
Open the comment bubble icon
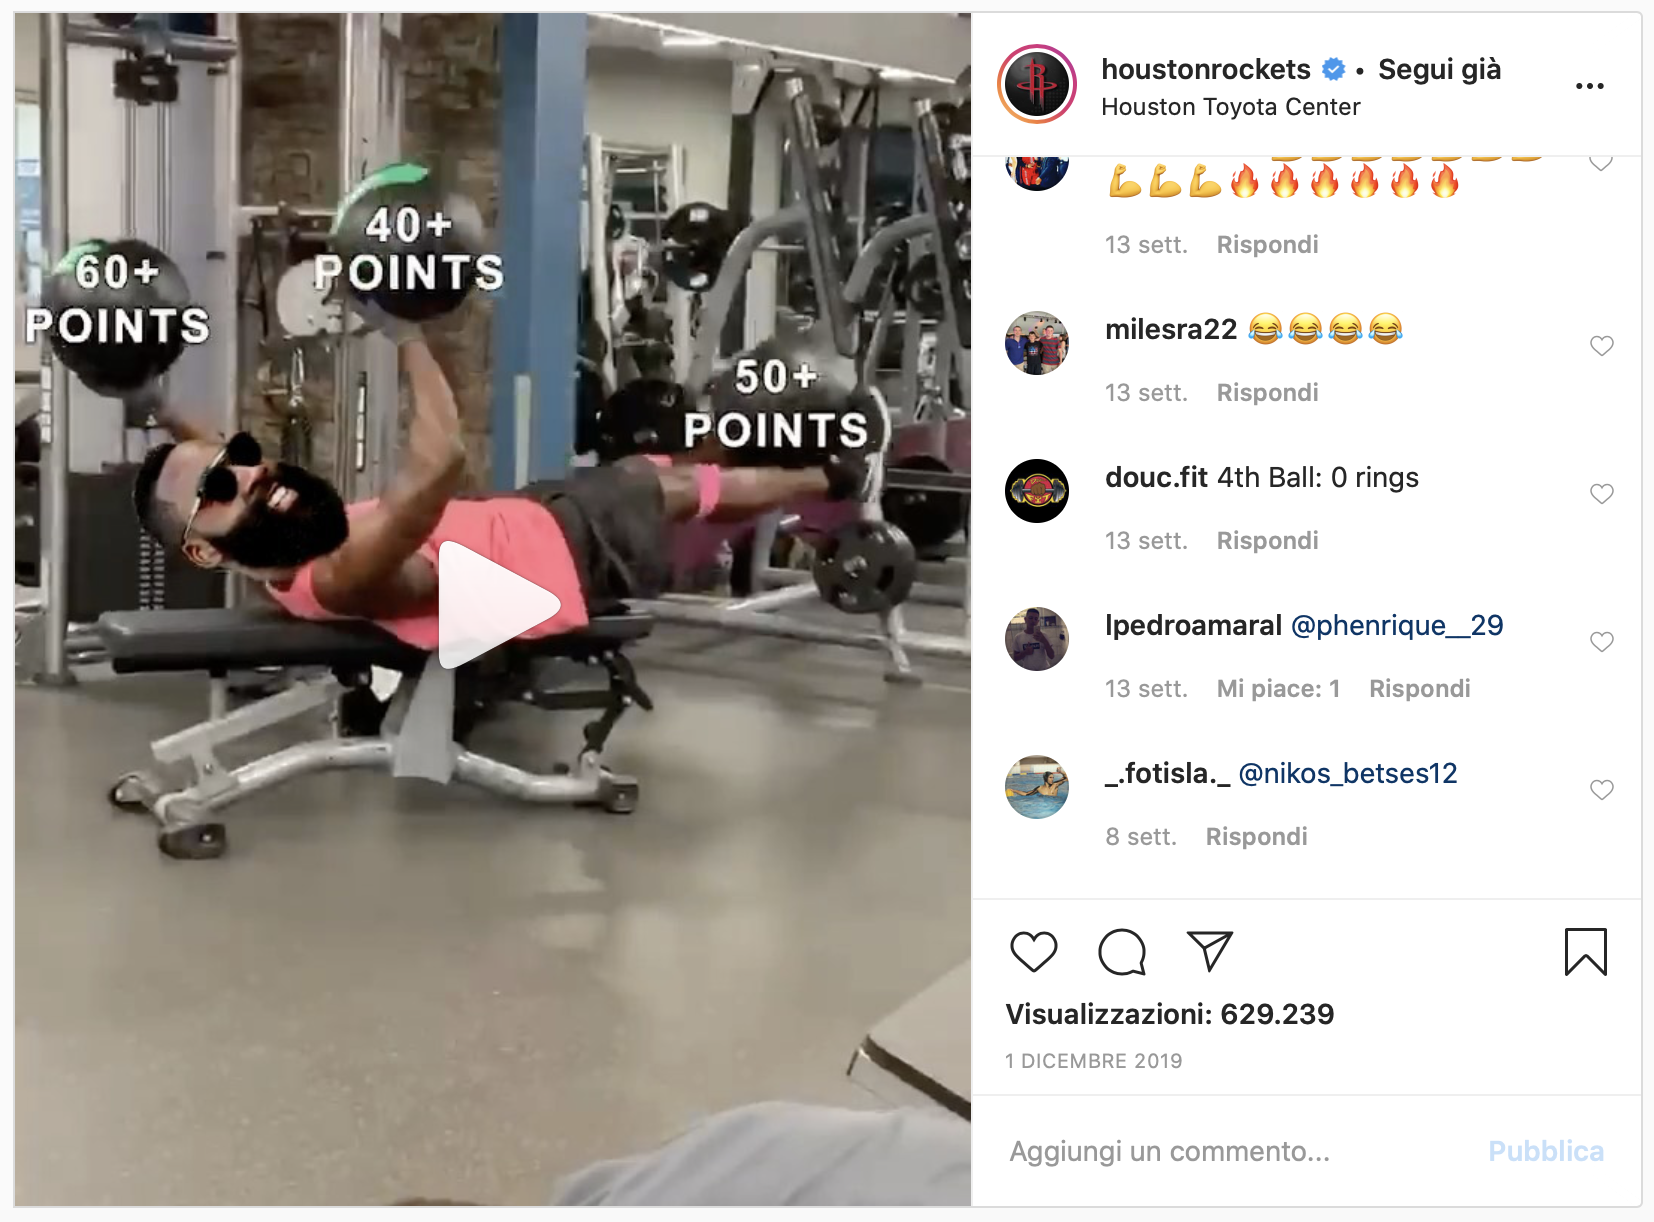click(x=1122, y=951)
